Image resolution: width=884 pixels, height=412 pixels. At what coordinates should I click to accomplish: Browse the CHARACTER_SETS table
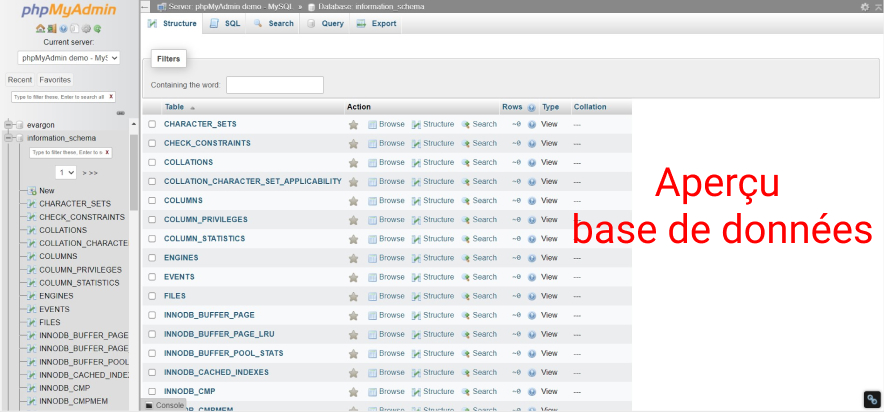pyautogui.click(x=386, y=124)
